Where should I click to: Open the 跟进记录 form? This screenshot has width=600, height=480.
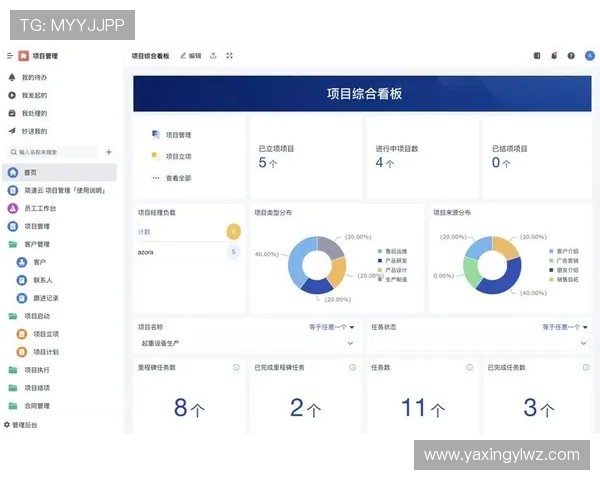click(x=38, y=298)
